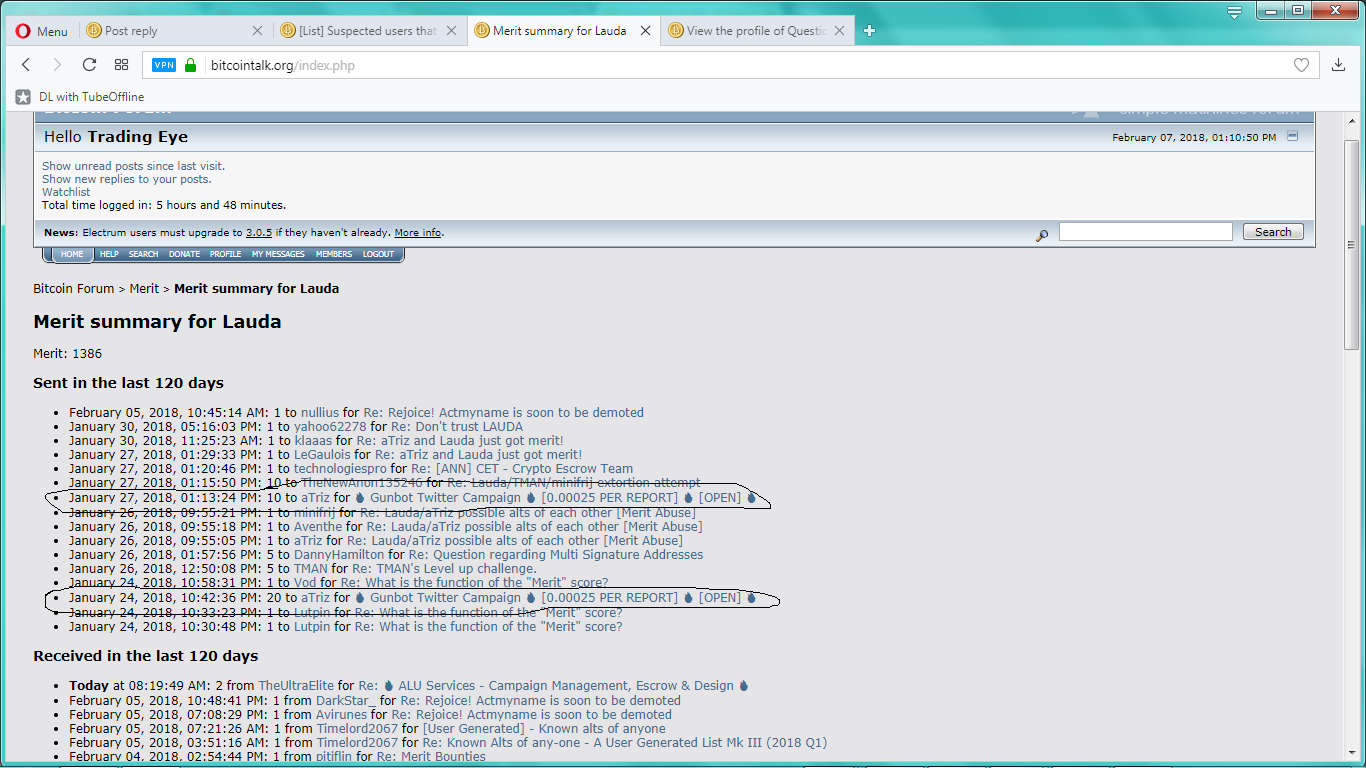Open the Electrum 3.0.5 upgrade link
Viewport: 1366px width, 768px height.
(x=259, y=232)
